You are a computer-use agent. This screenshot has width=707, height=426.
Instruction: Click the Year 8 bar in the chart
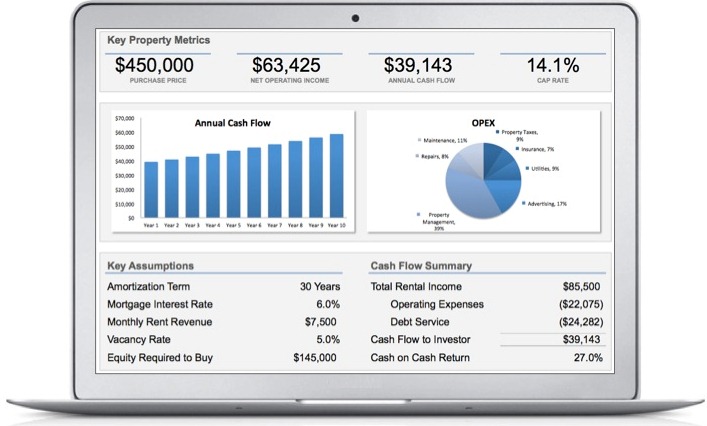(x=295, y=179)
